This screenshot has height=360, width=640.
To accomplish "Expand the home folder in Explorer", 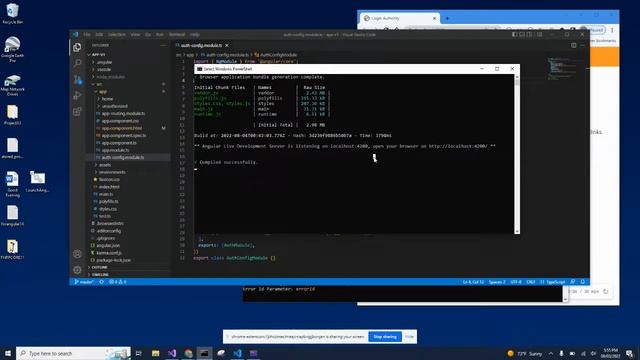I will [107, 99].
